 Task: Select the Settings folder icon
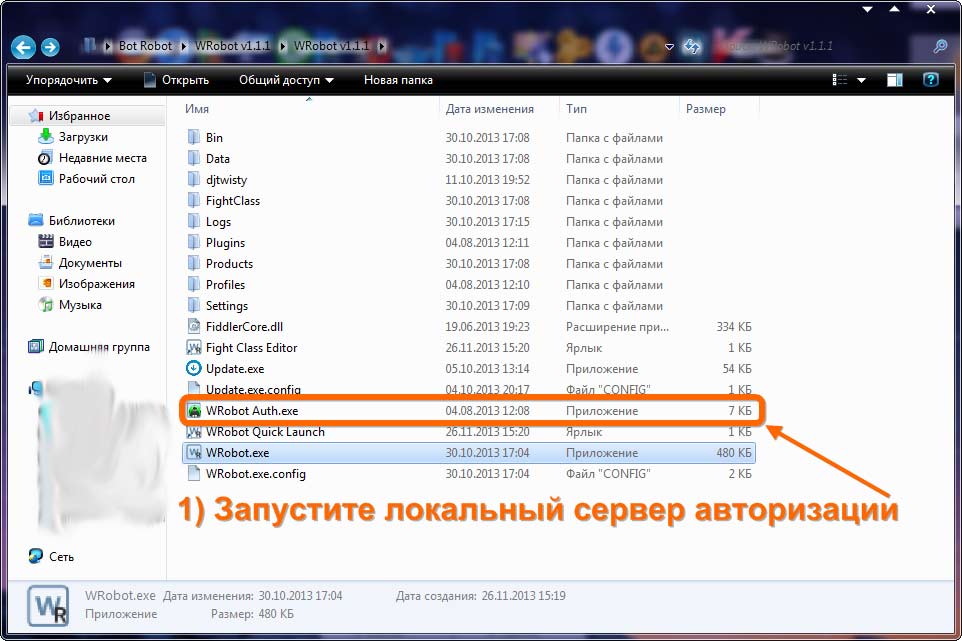click(x=194, y=305)
